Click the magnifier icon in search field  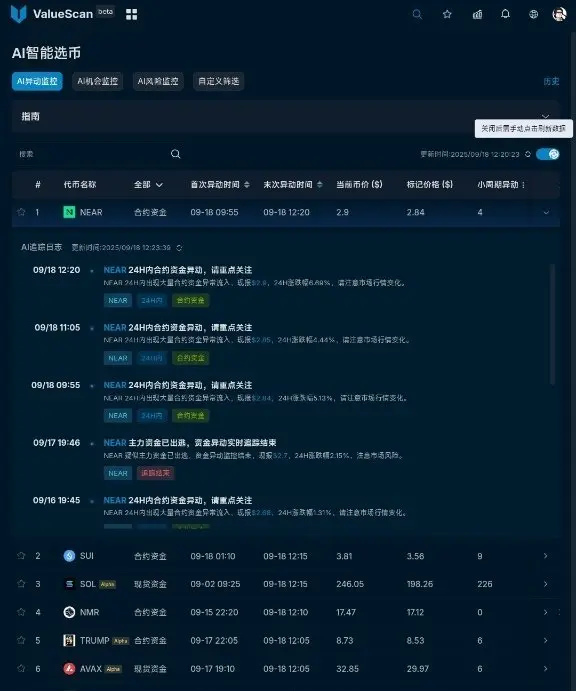point(175,154)
